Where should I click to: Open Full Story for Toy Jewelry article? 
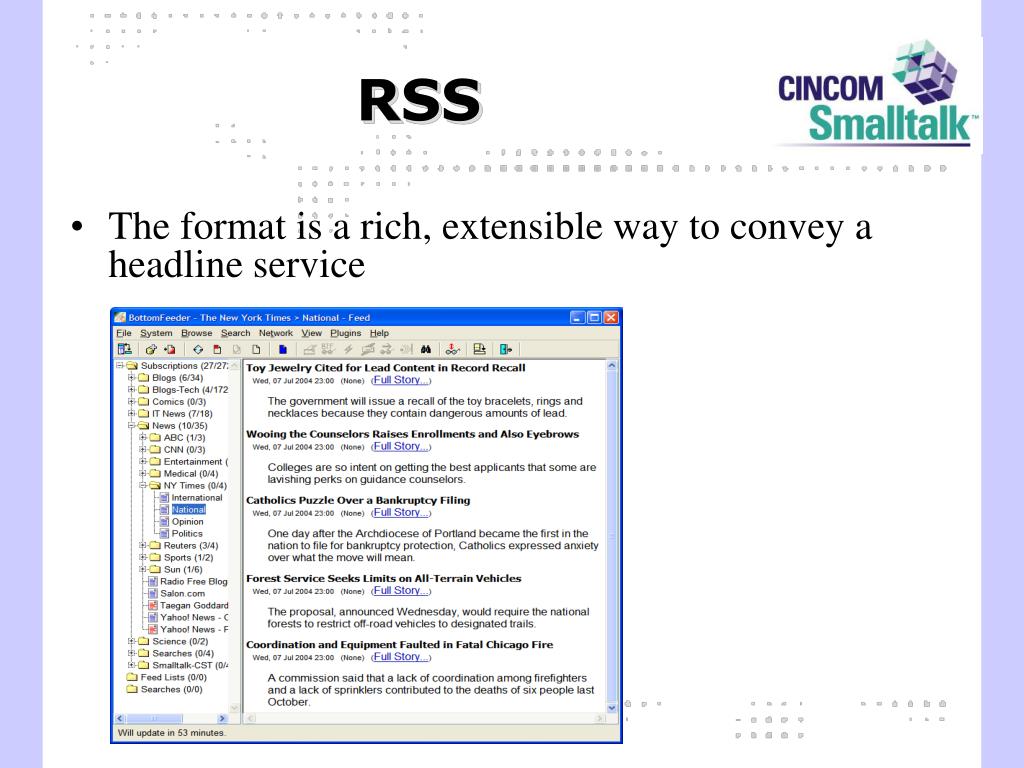point(400,380)
